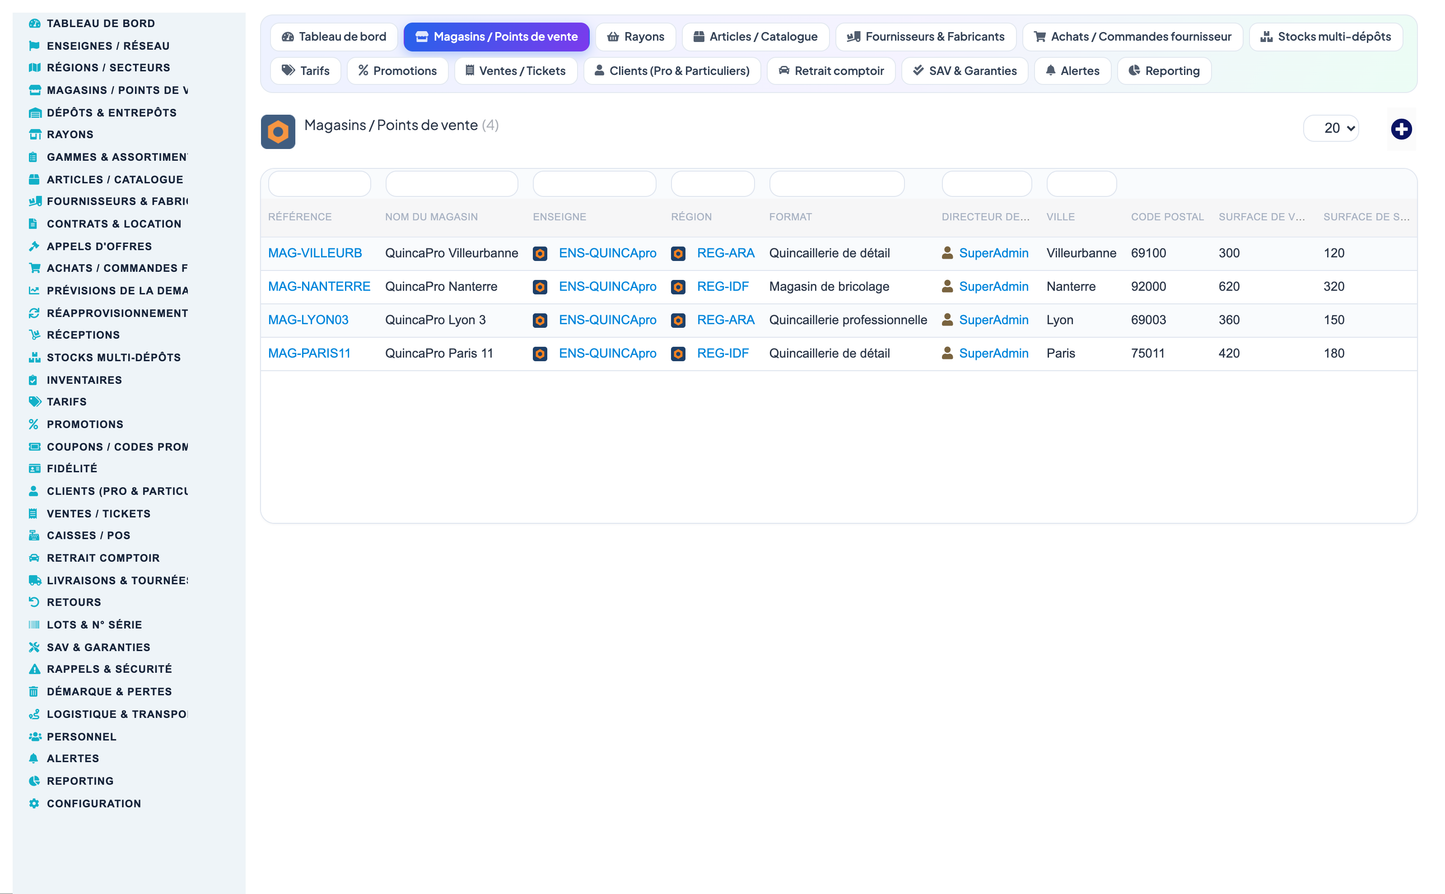1445x894 pixels.
Task: Switch to the Rayons tab
Action: tap(636, 37)
